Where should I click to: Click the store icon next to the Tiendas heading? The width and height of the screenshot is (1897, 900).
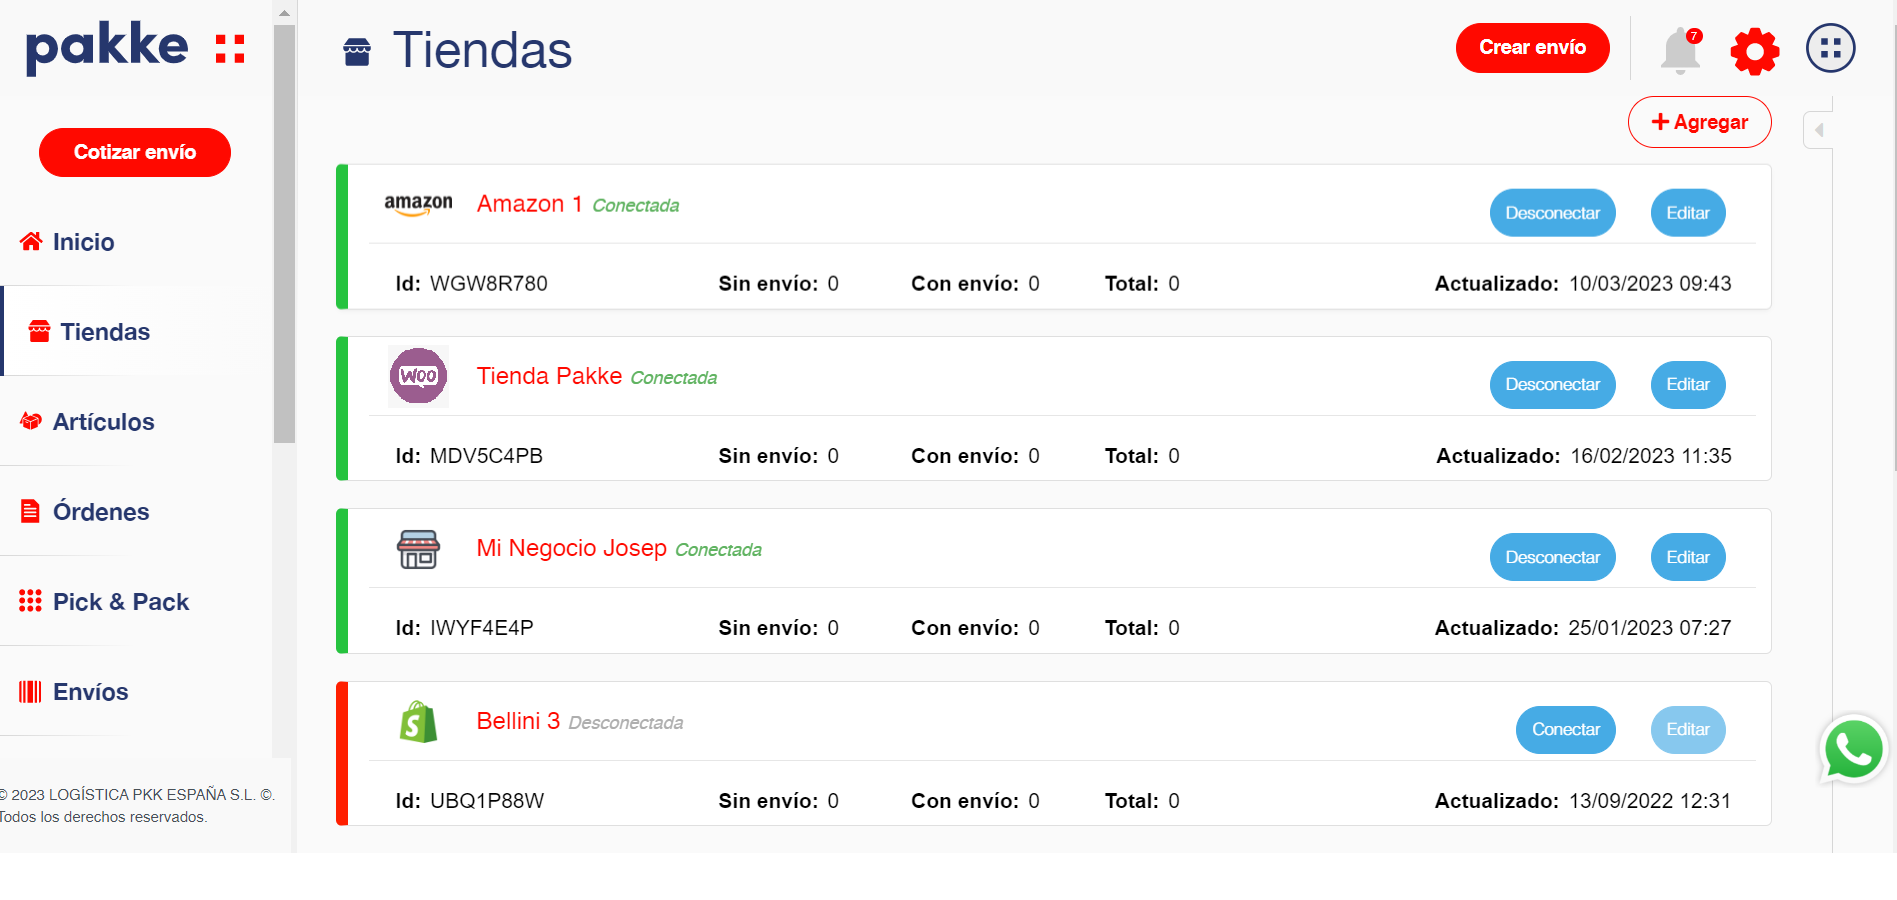[x=357, y=51]
